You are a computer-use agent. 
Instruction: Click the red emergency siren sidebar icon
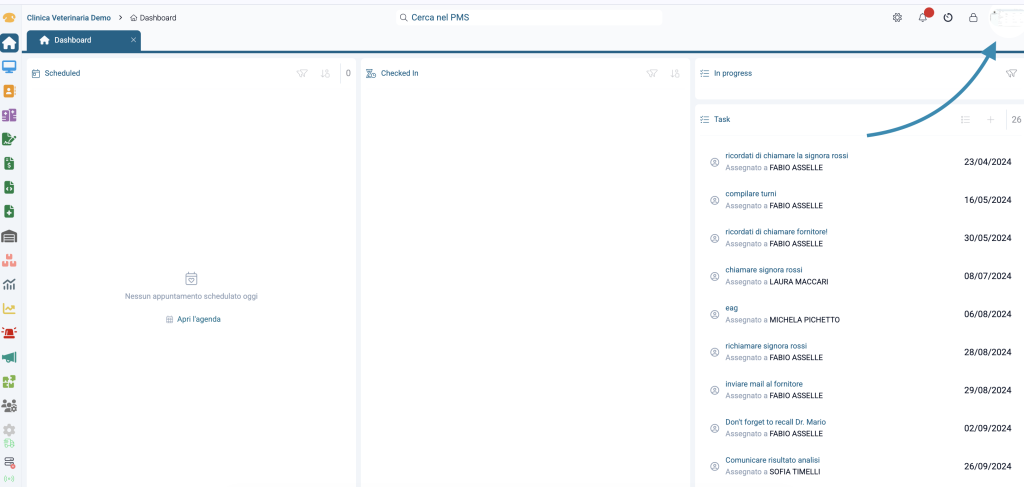point(9,333)
